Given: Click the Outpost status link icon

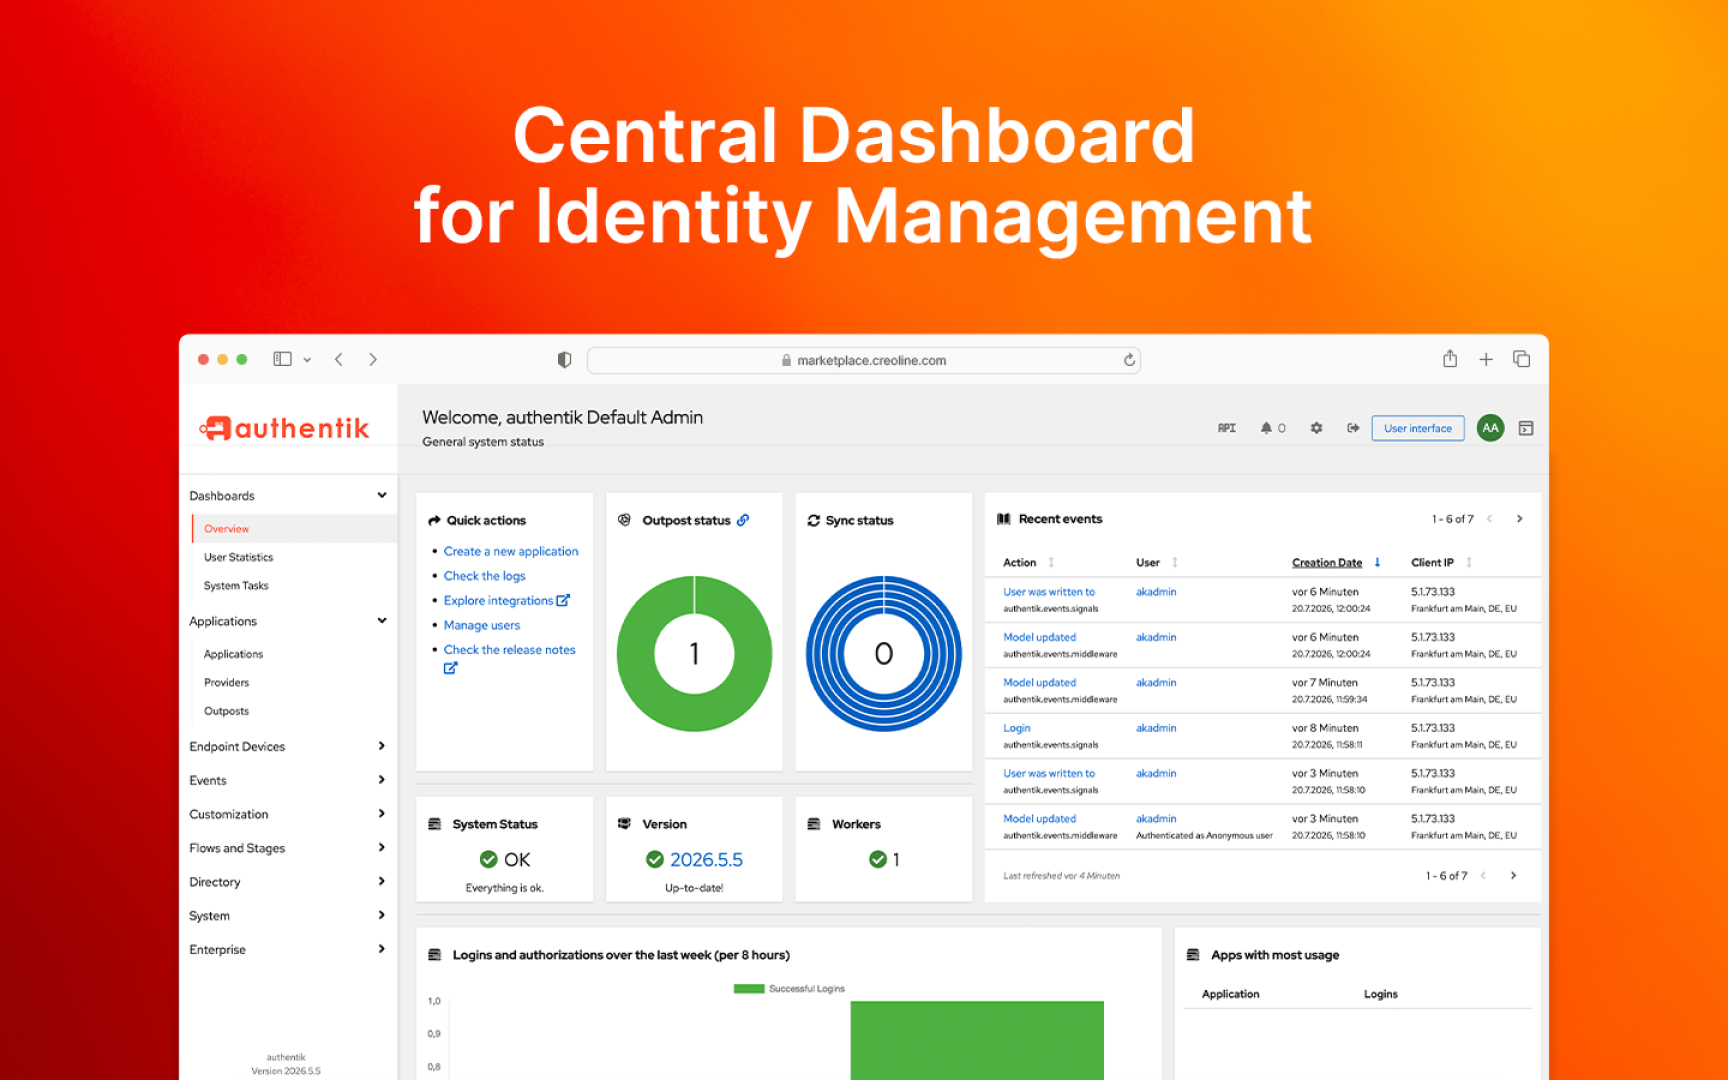Looking at the screenshot, I should [743, 520].
